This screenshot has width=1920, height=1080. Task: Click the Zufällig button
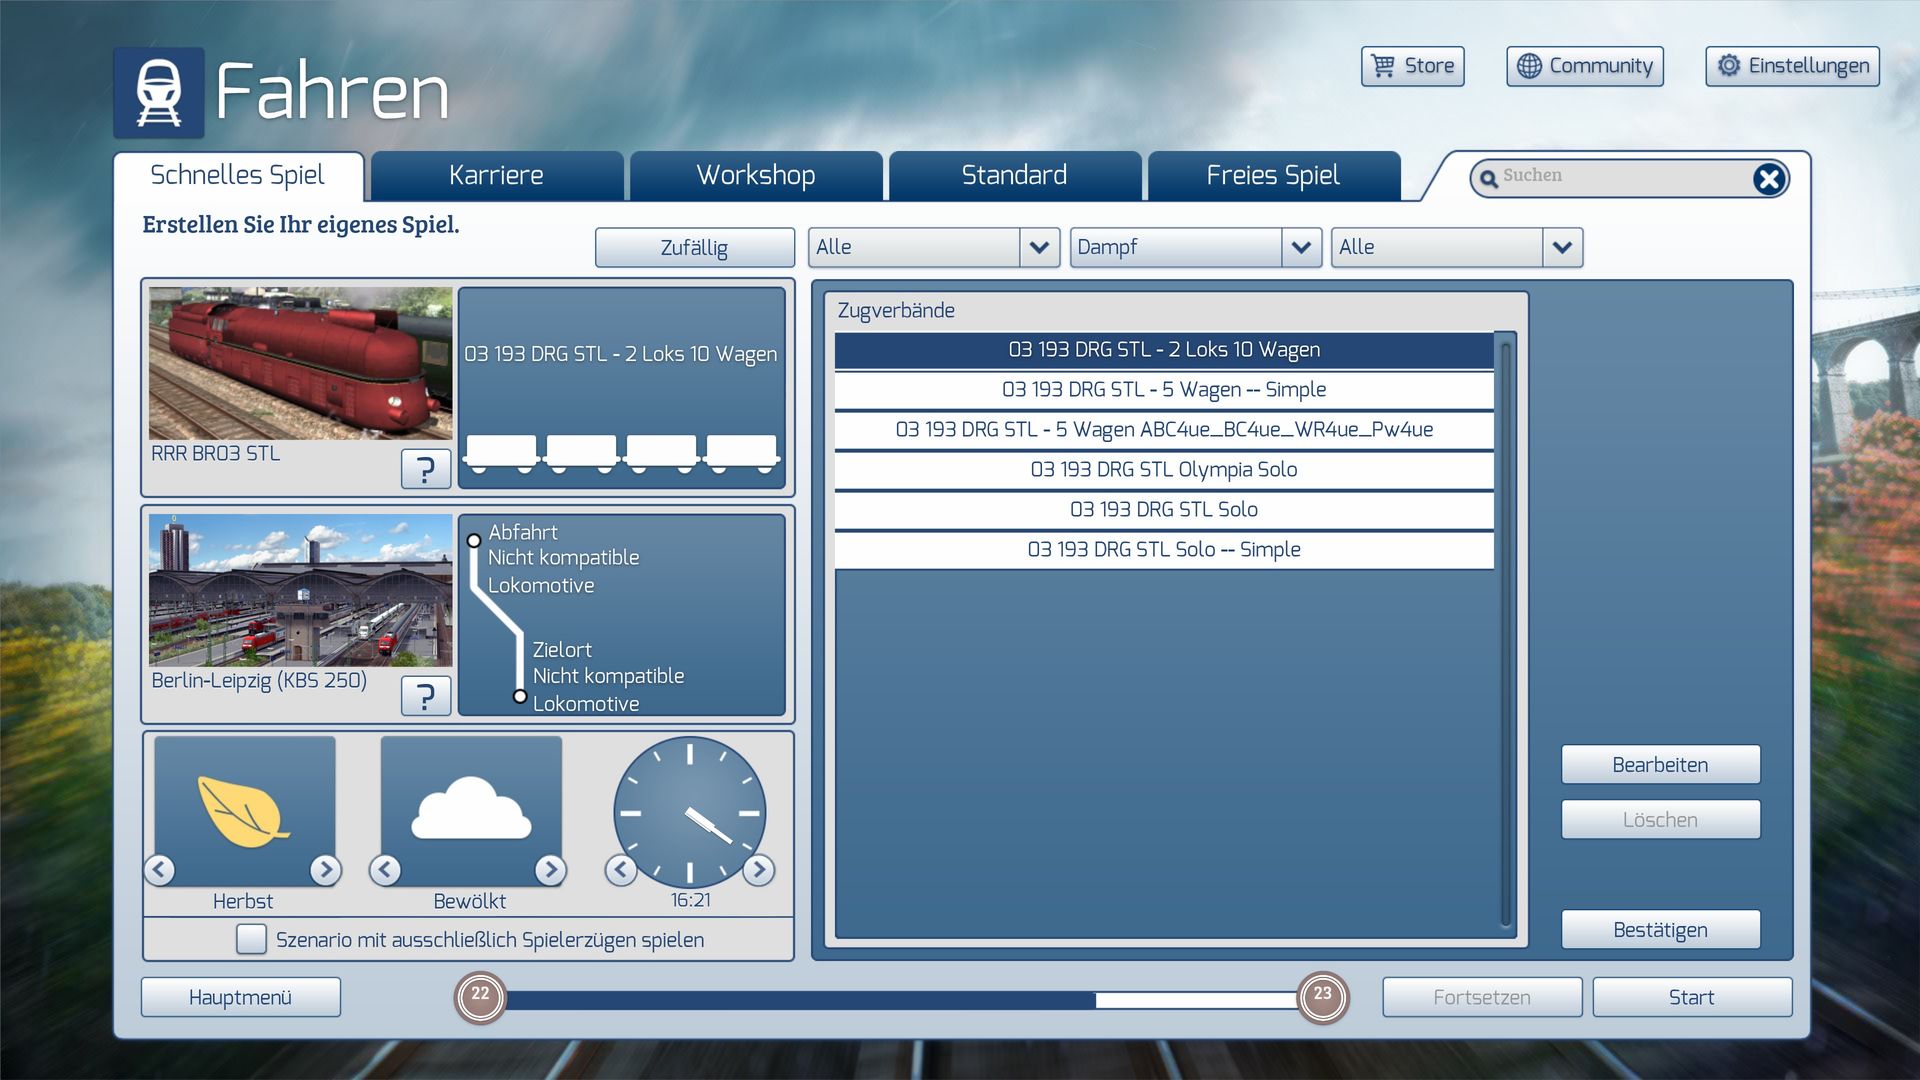(x=694, y=248)
